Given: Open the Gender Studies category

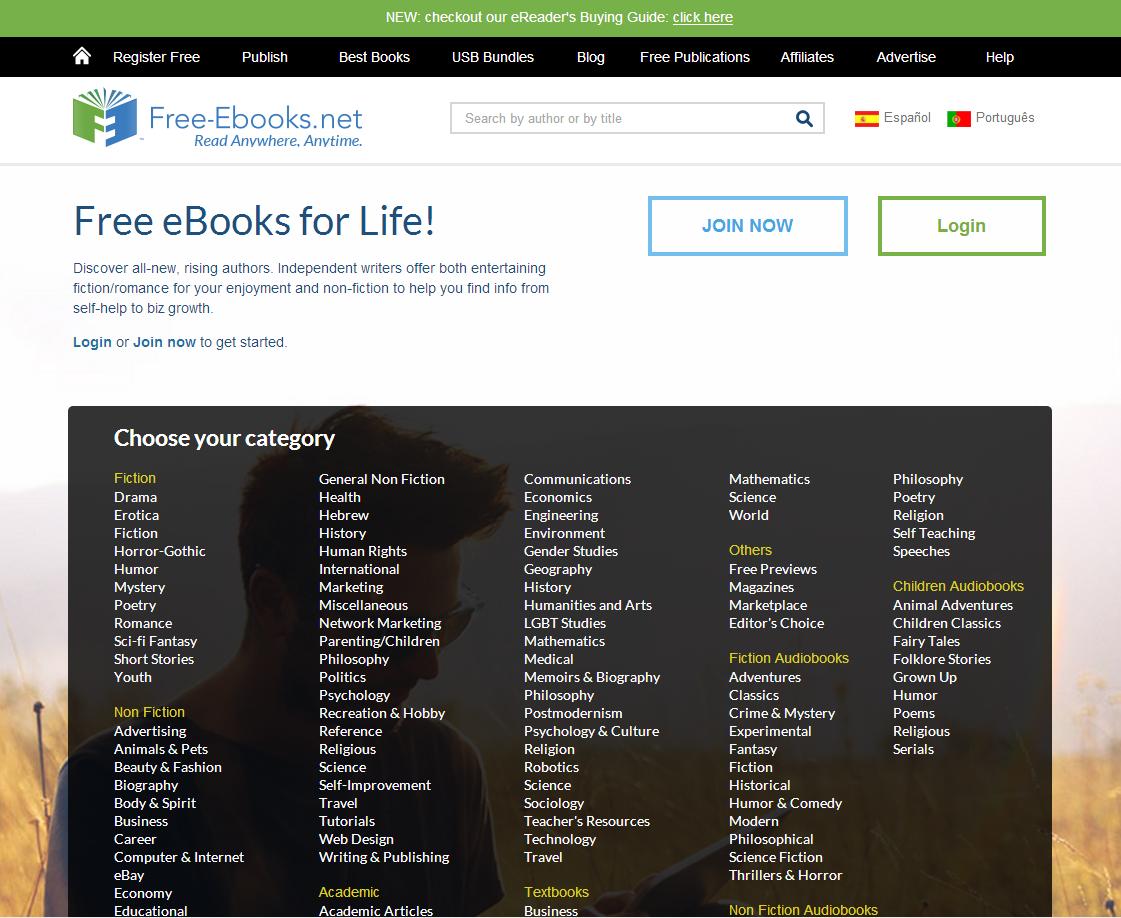Looking at the screenshot, I should pyautogui.click(x=571, y=551).
